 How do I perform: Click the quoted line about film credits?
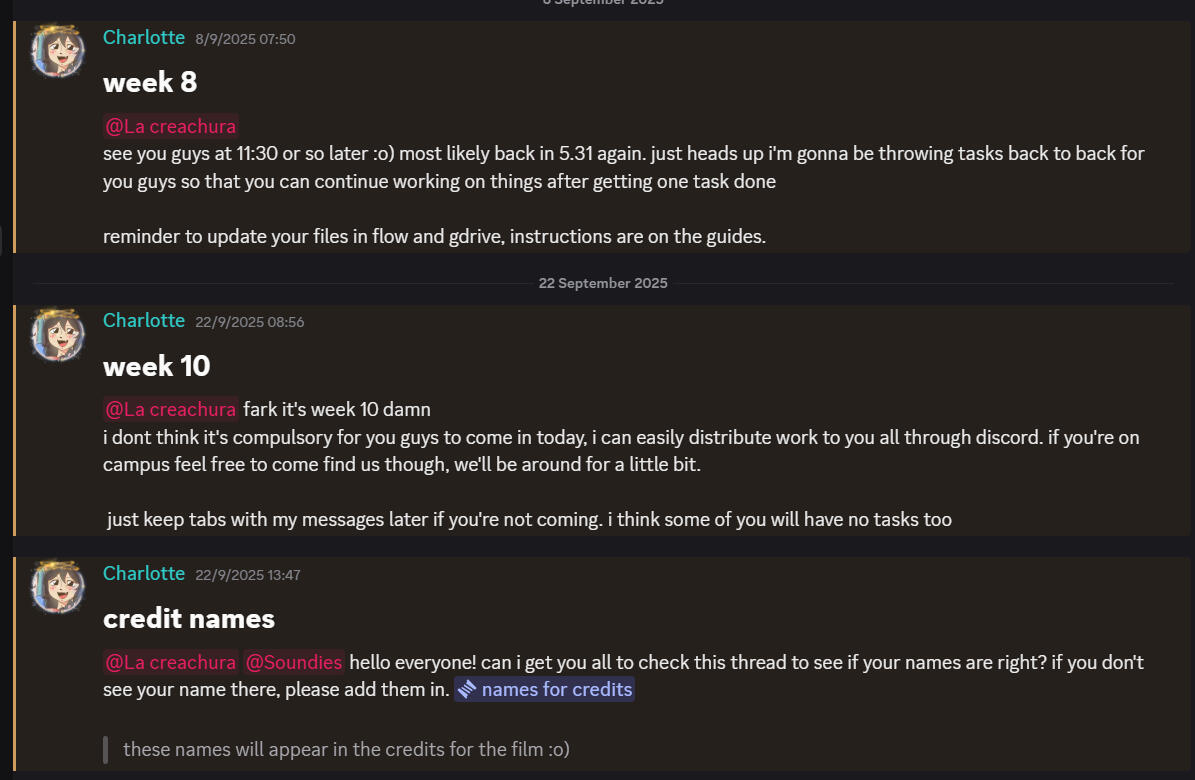346,749
